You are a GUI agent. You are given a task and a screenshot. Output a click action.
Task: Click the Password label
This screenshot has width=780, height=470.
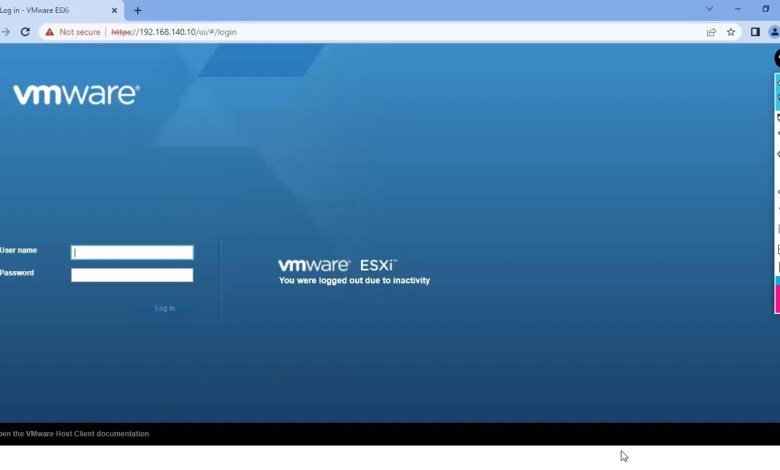pyautogui.click(x=17, y=273)
